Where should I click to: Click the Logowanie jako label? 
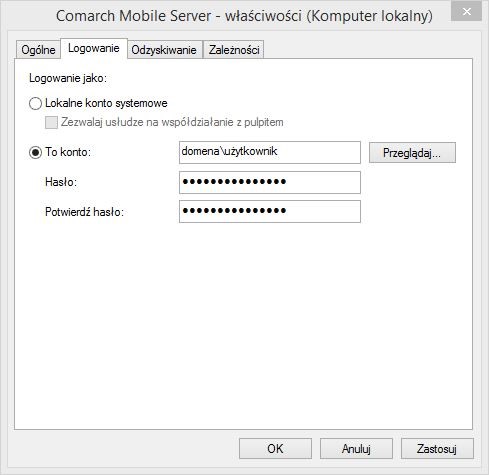(68, 78)
